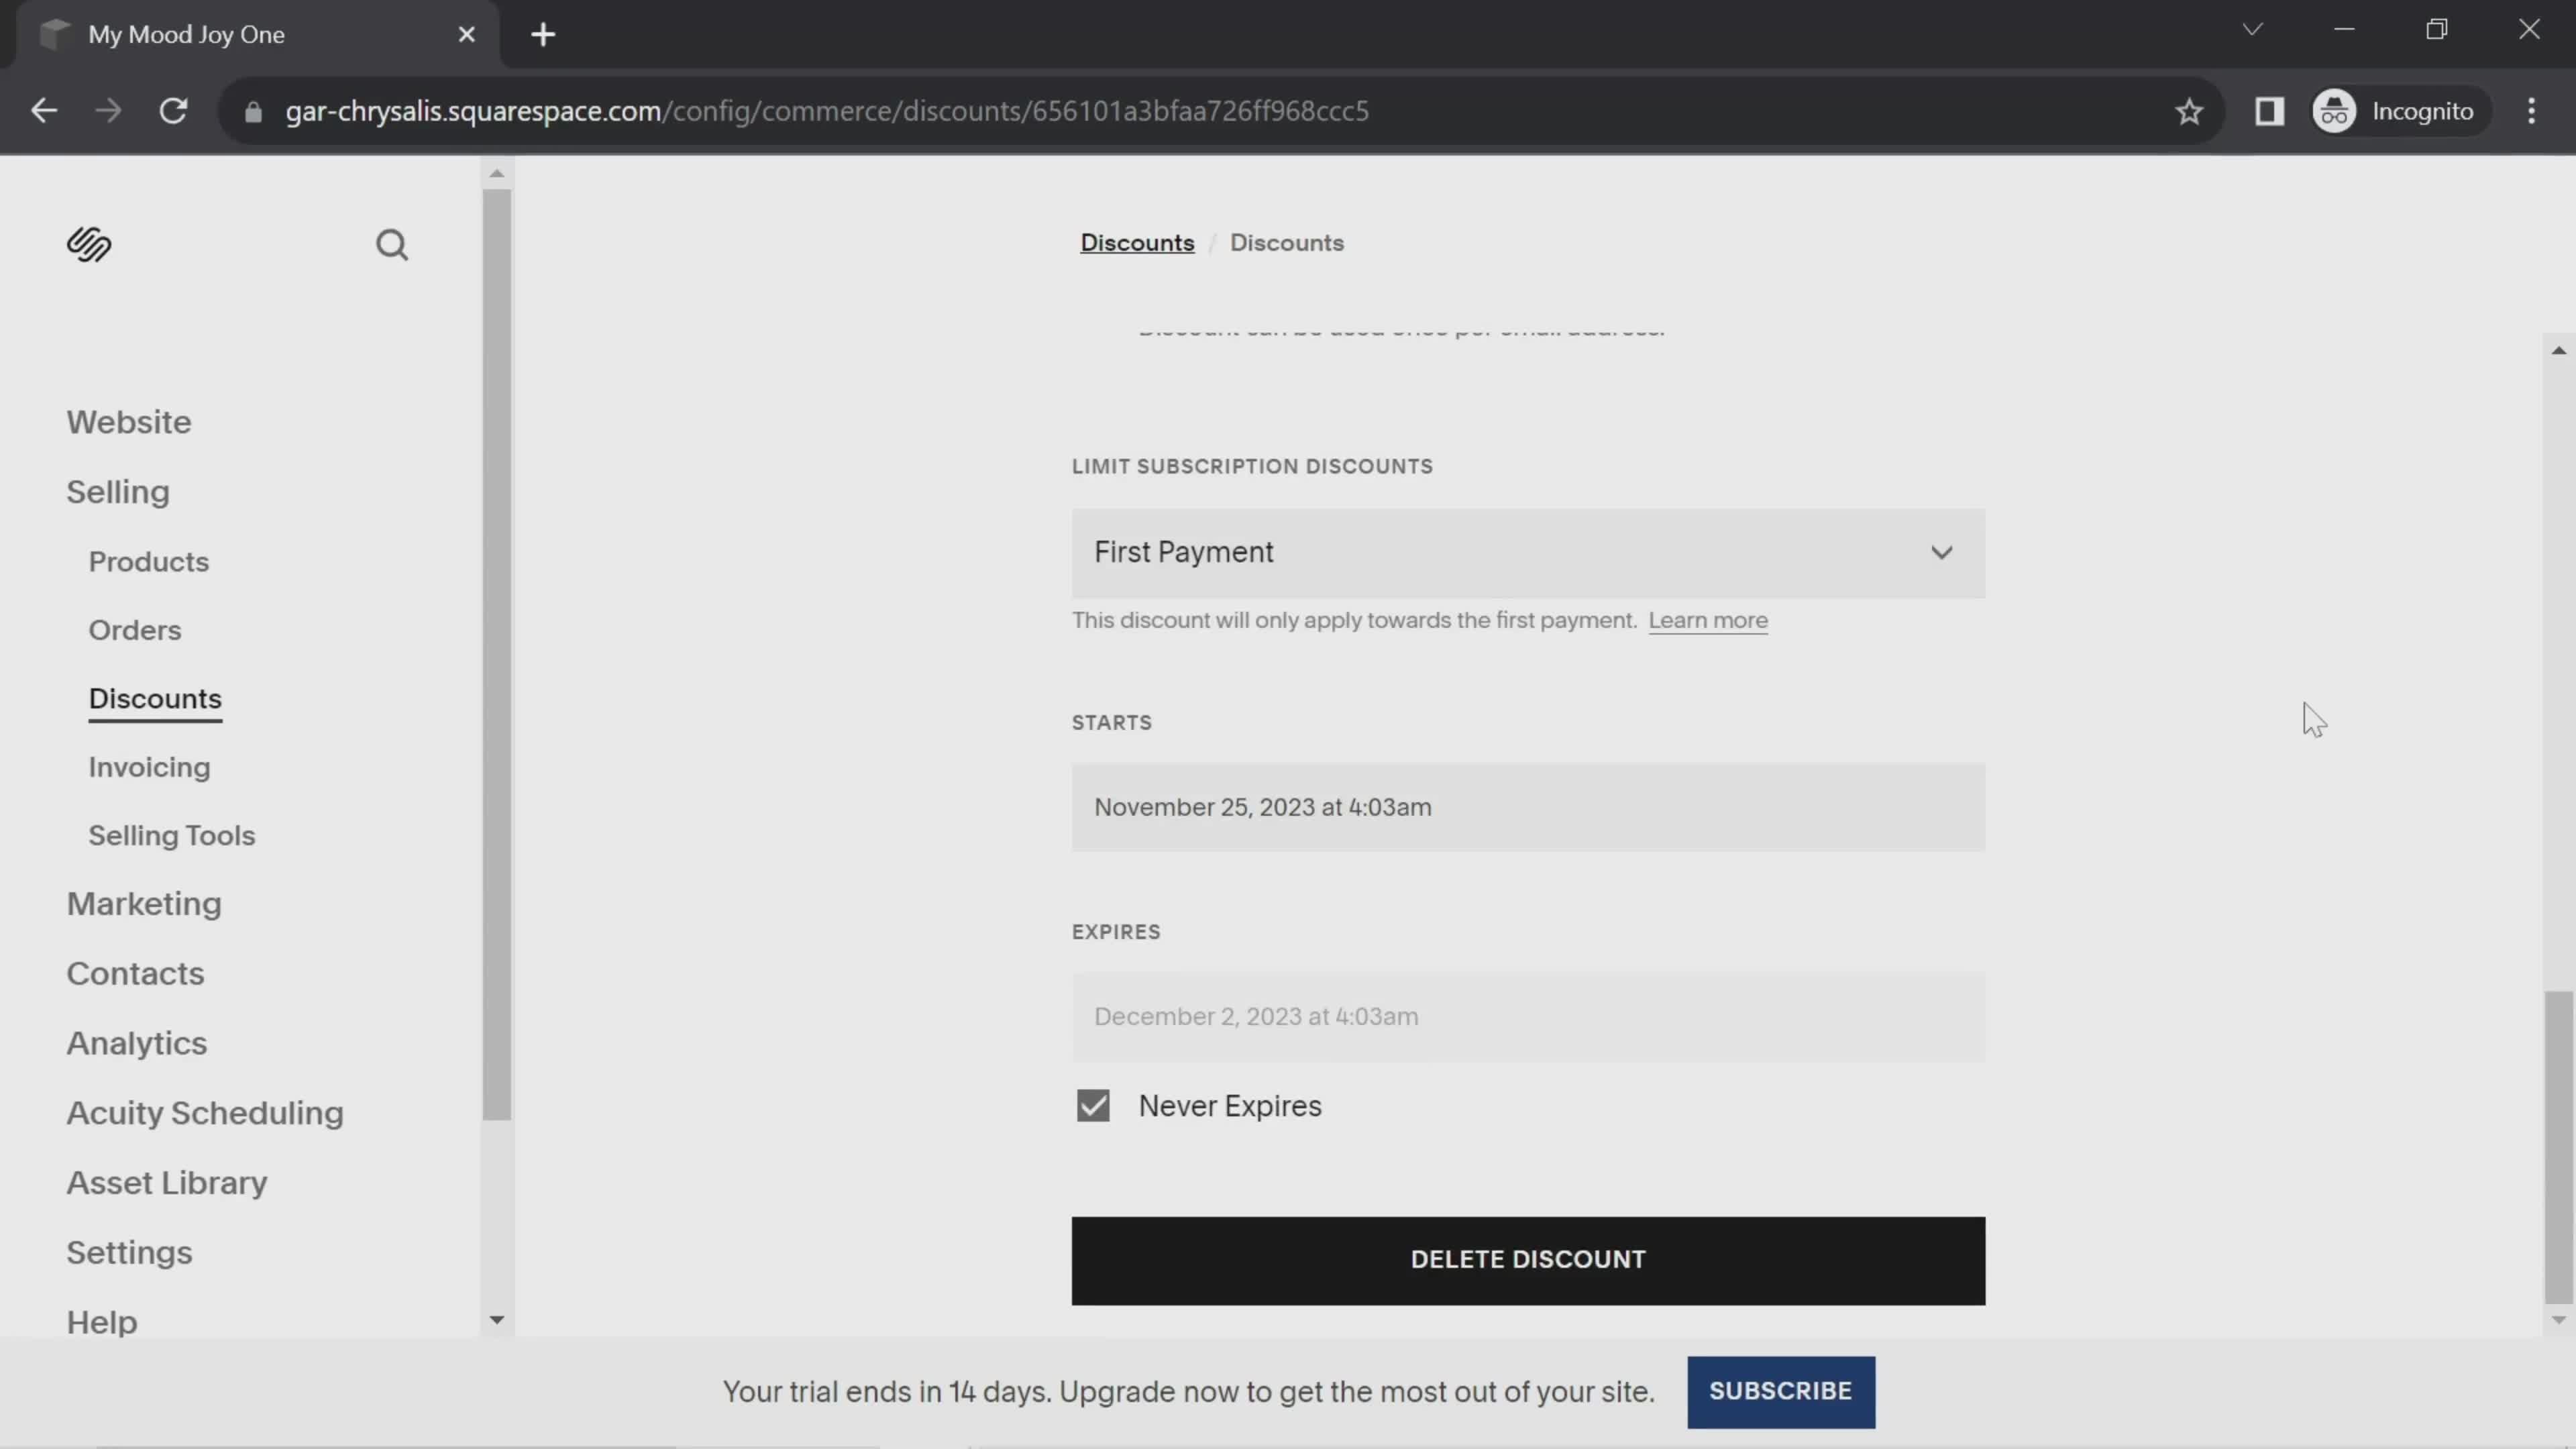
Task: Open Website in the sidebar
Action: [x=129, y=422]
